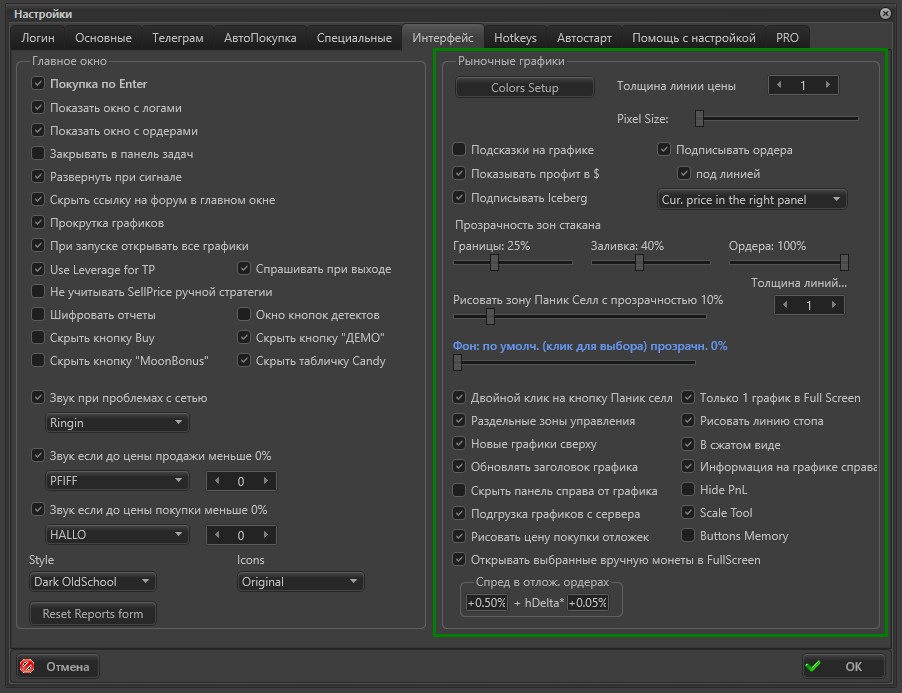
Task: Click the Границы 25% slider handle
Action: (494, 263)
